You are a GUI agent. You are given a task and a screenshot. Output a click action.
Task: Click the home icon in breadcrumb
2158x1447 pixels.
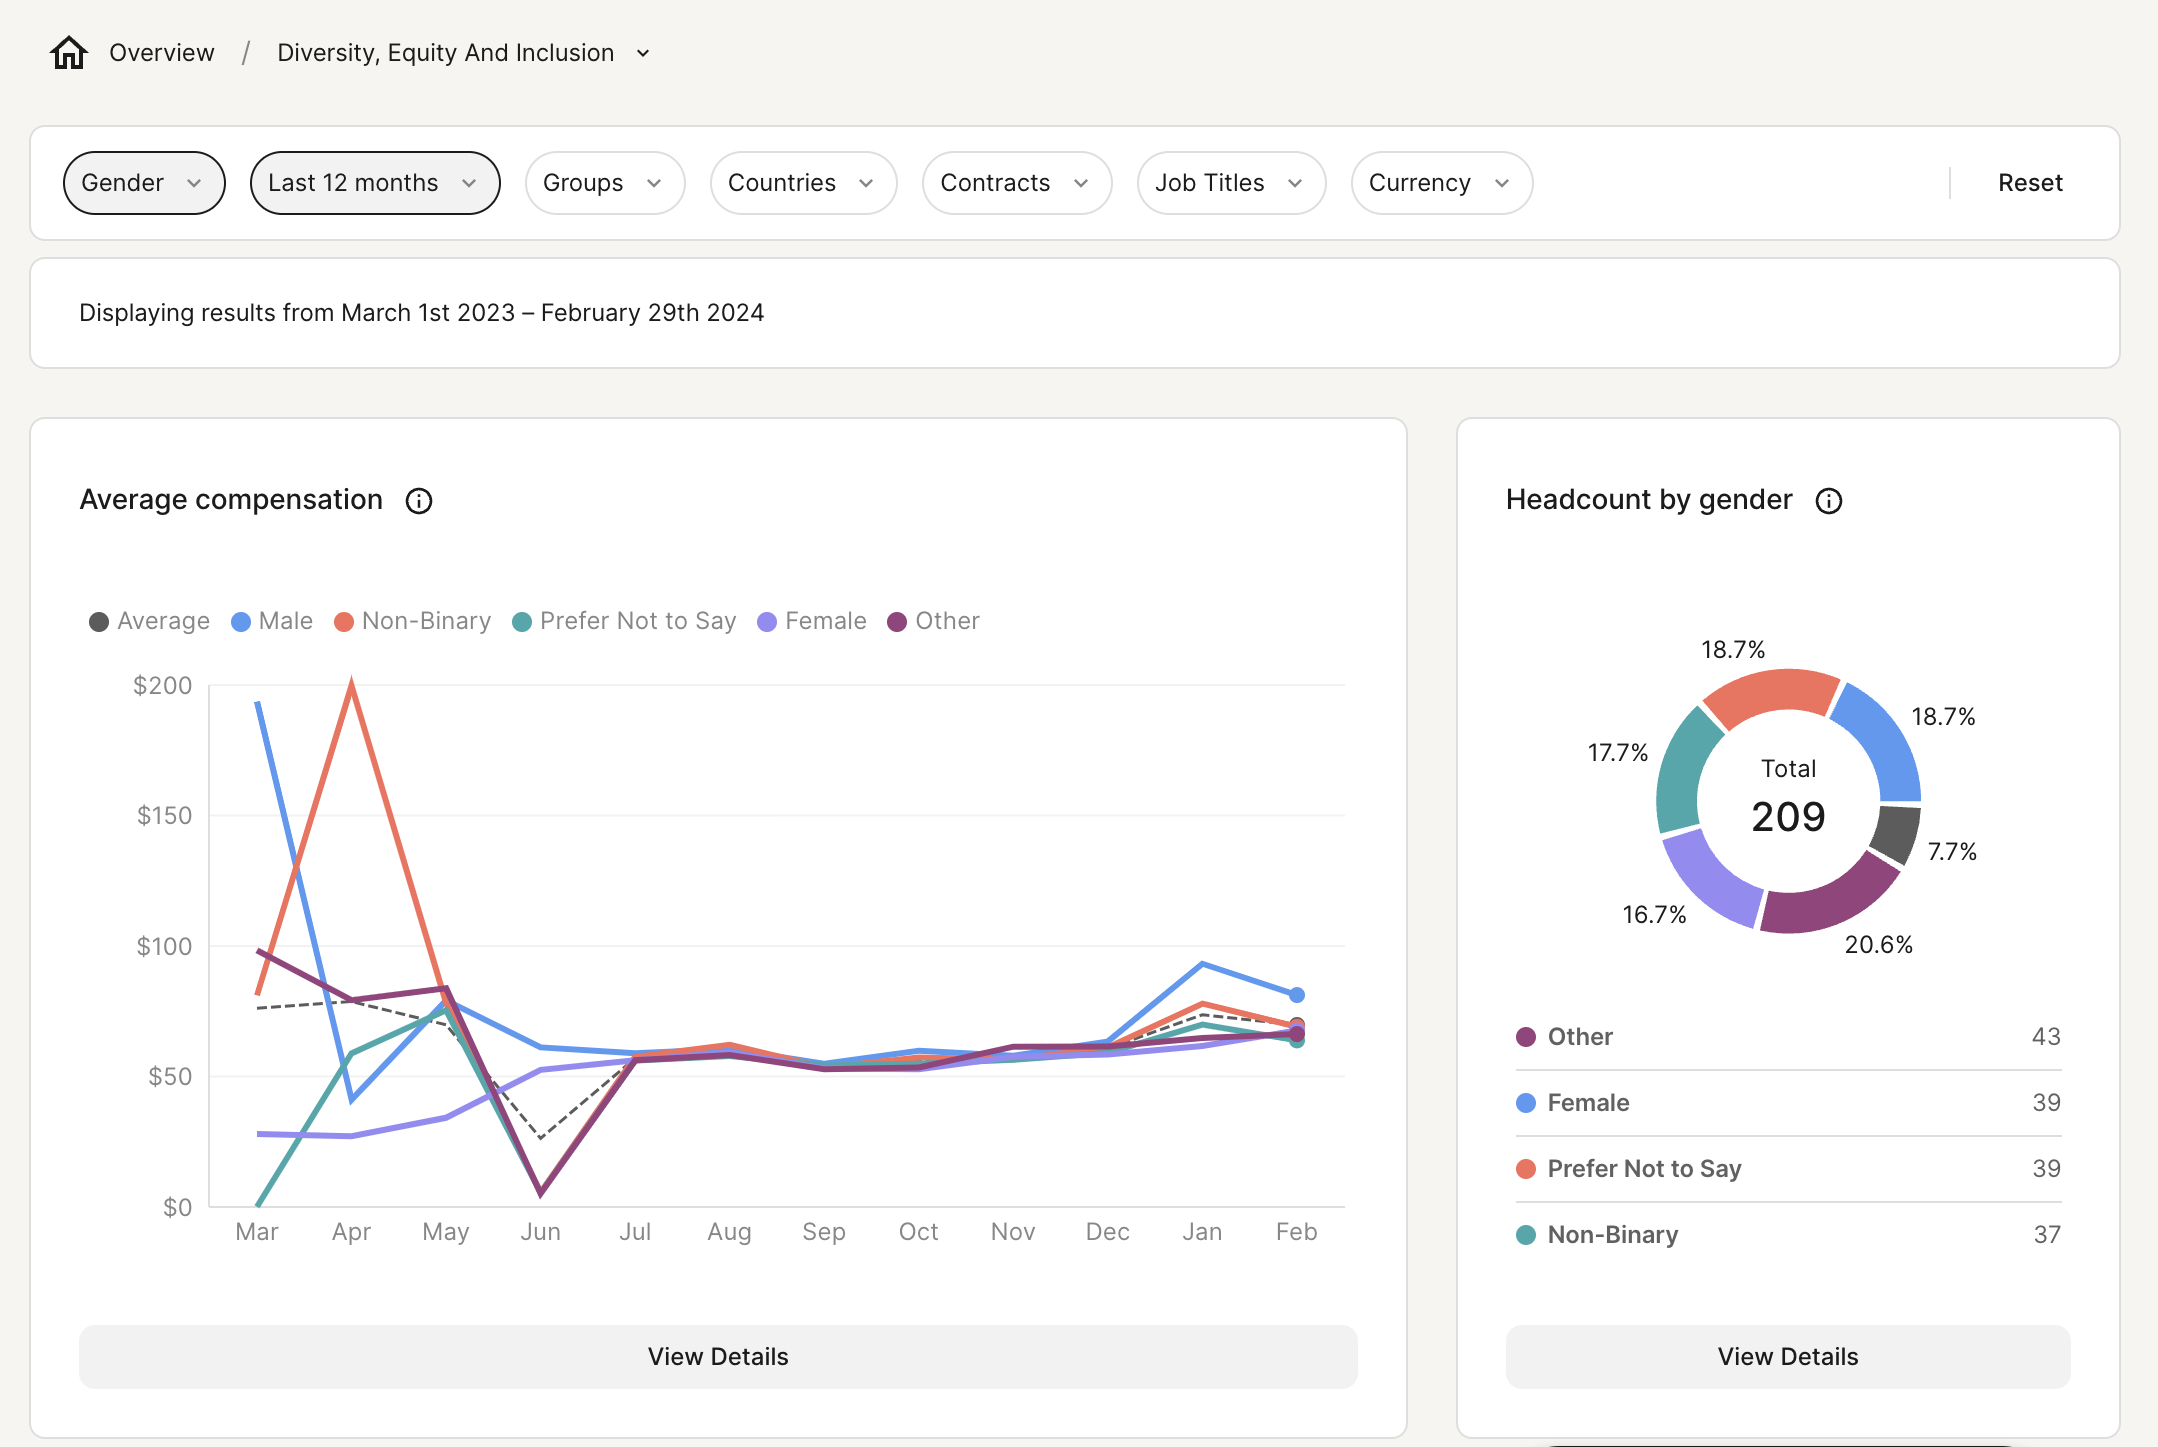[69, 52]
